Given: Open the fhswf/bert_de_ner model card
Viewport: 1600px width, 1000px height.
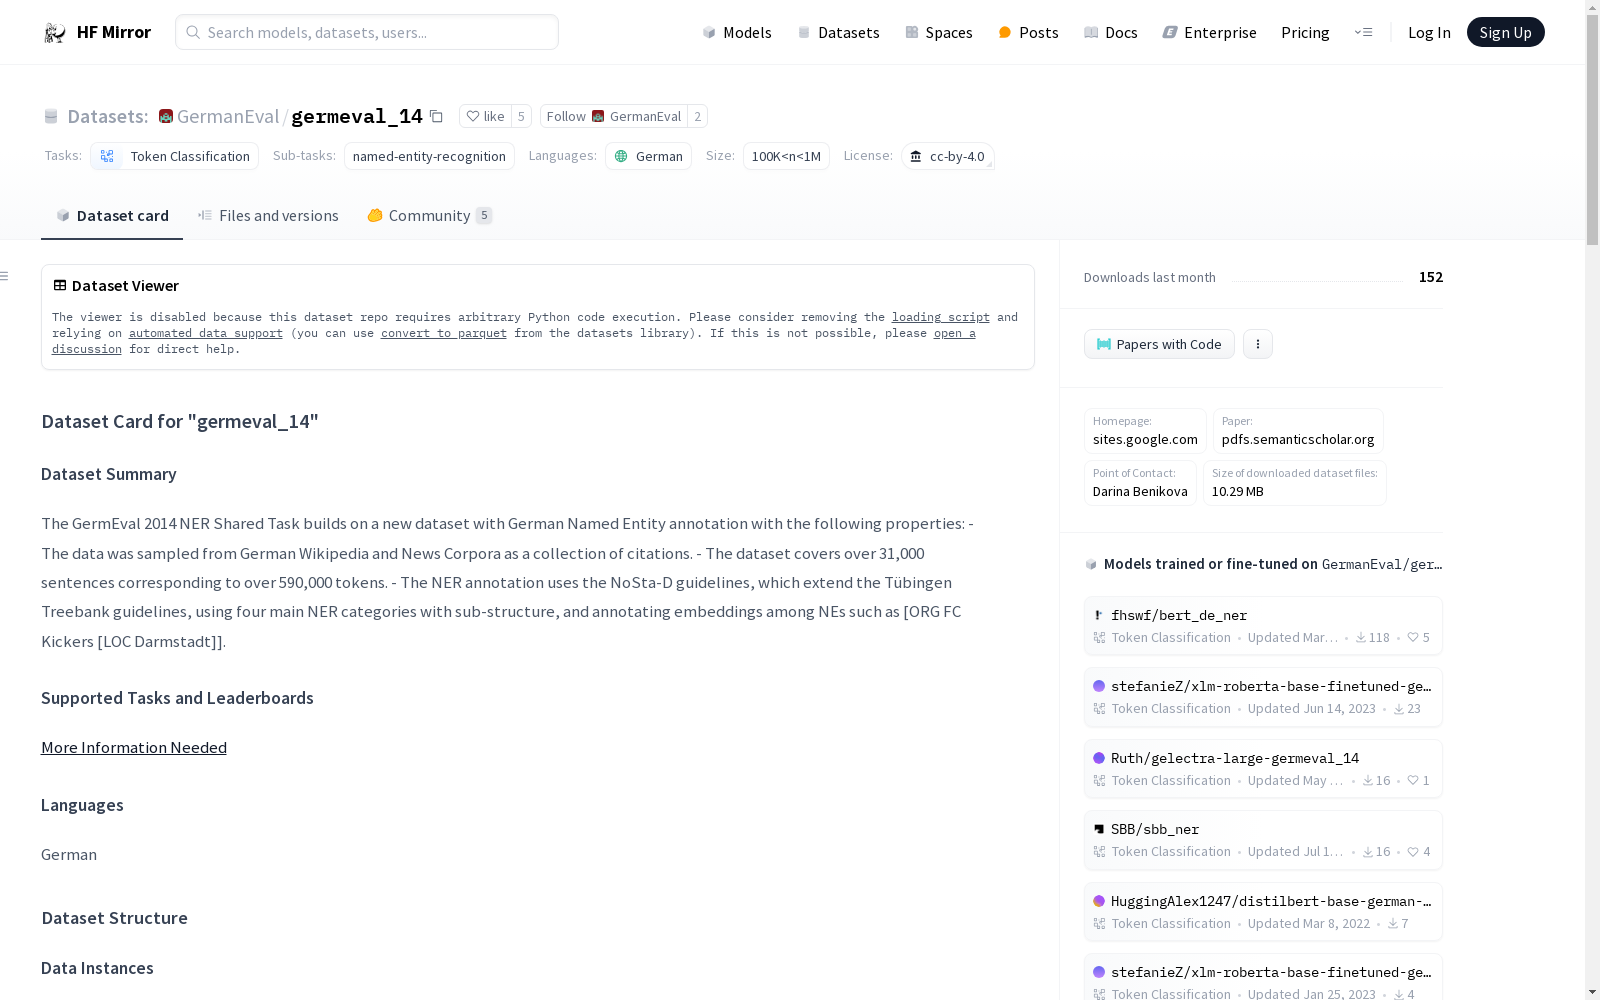Looking at the screenshot, I should coord(1263,626).
